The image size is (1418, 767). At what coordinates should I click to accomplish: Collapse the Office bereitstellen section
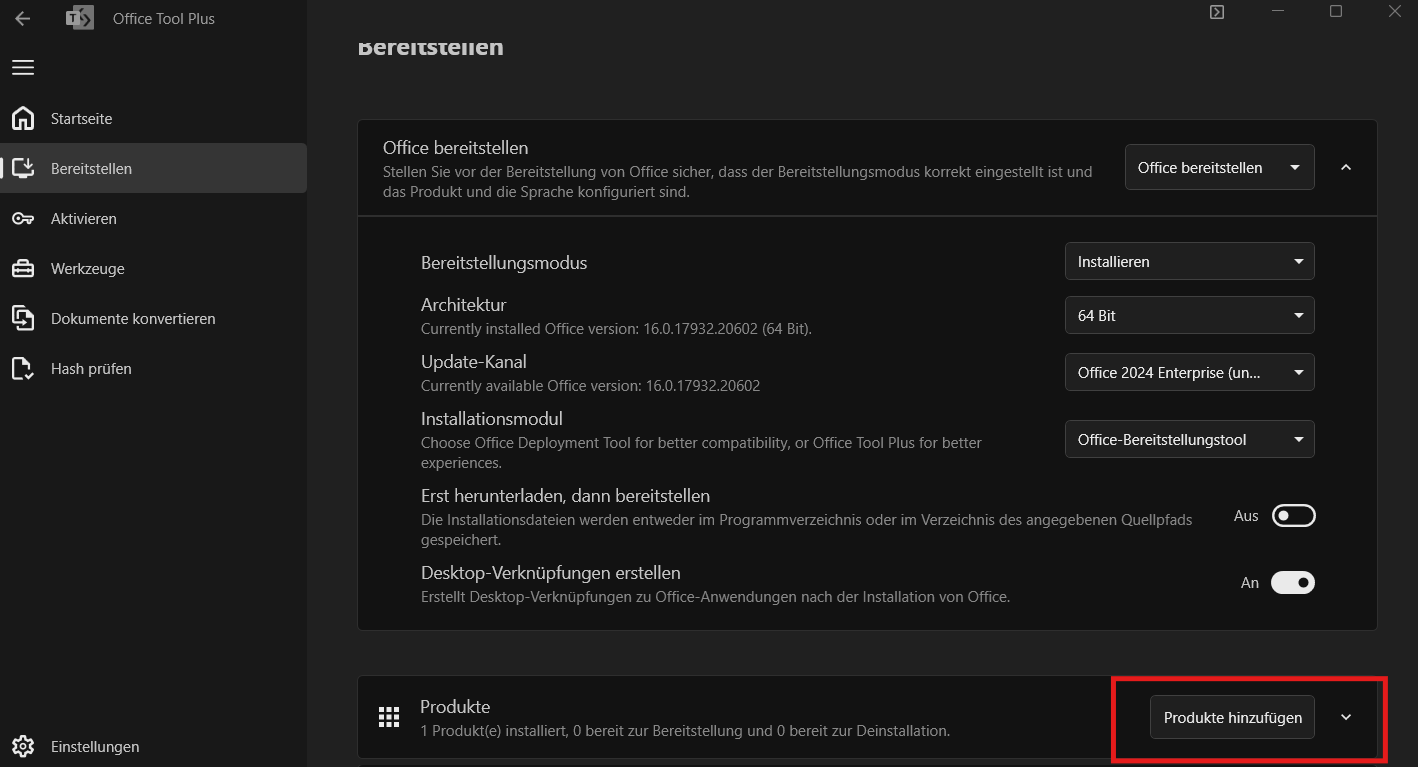[1346, 168]
